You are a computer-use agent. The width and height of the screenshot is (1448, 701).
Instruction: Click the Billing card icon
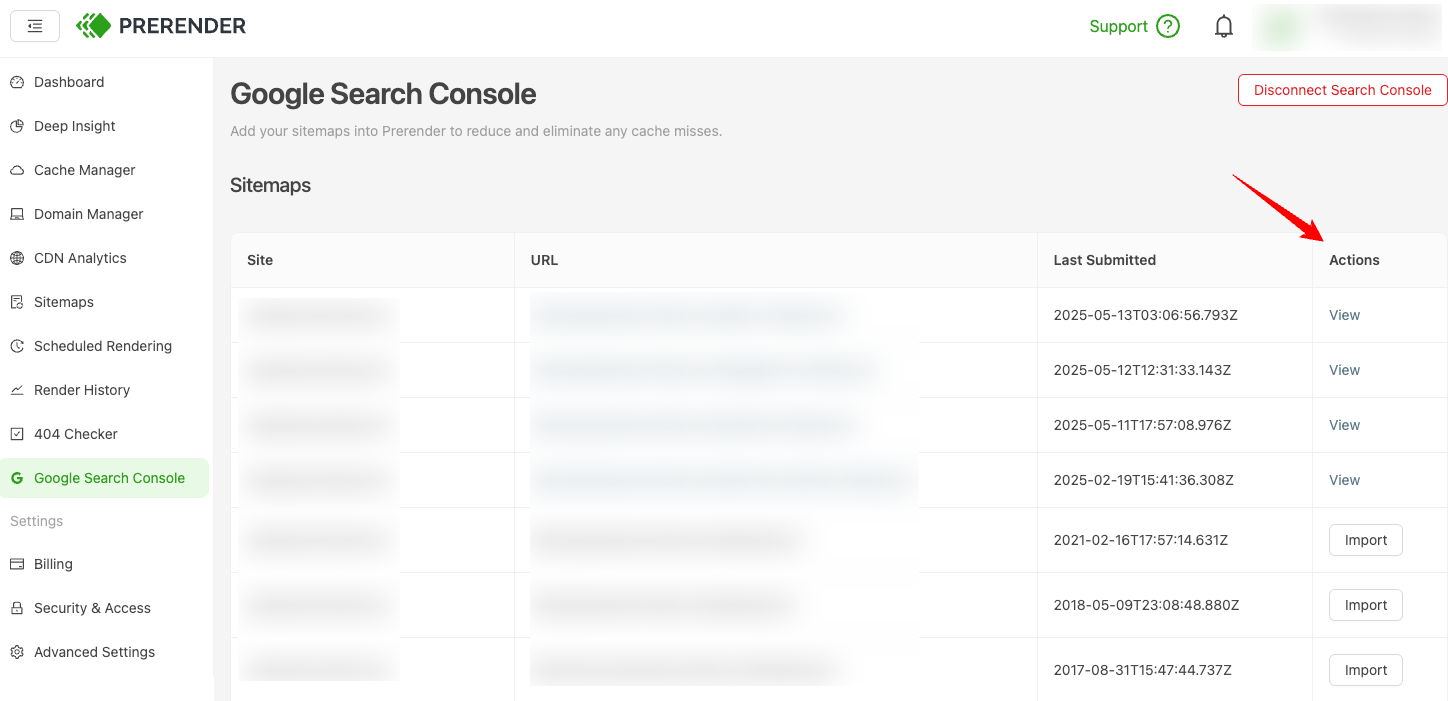pyautogui.click(x=17, y=564)
